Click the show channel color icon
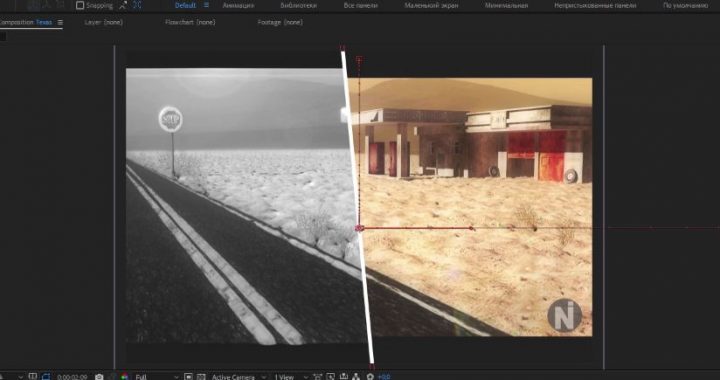Viewport: 720px width, 380px height. click(x=124, y=377)
